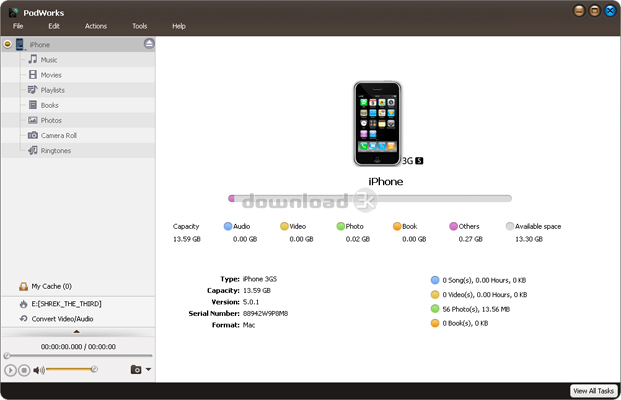Screen dimensions: 621x400
Task: Open My Cache
Action: pos(50,286)
